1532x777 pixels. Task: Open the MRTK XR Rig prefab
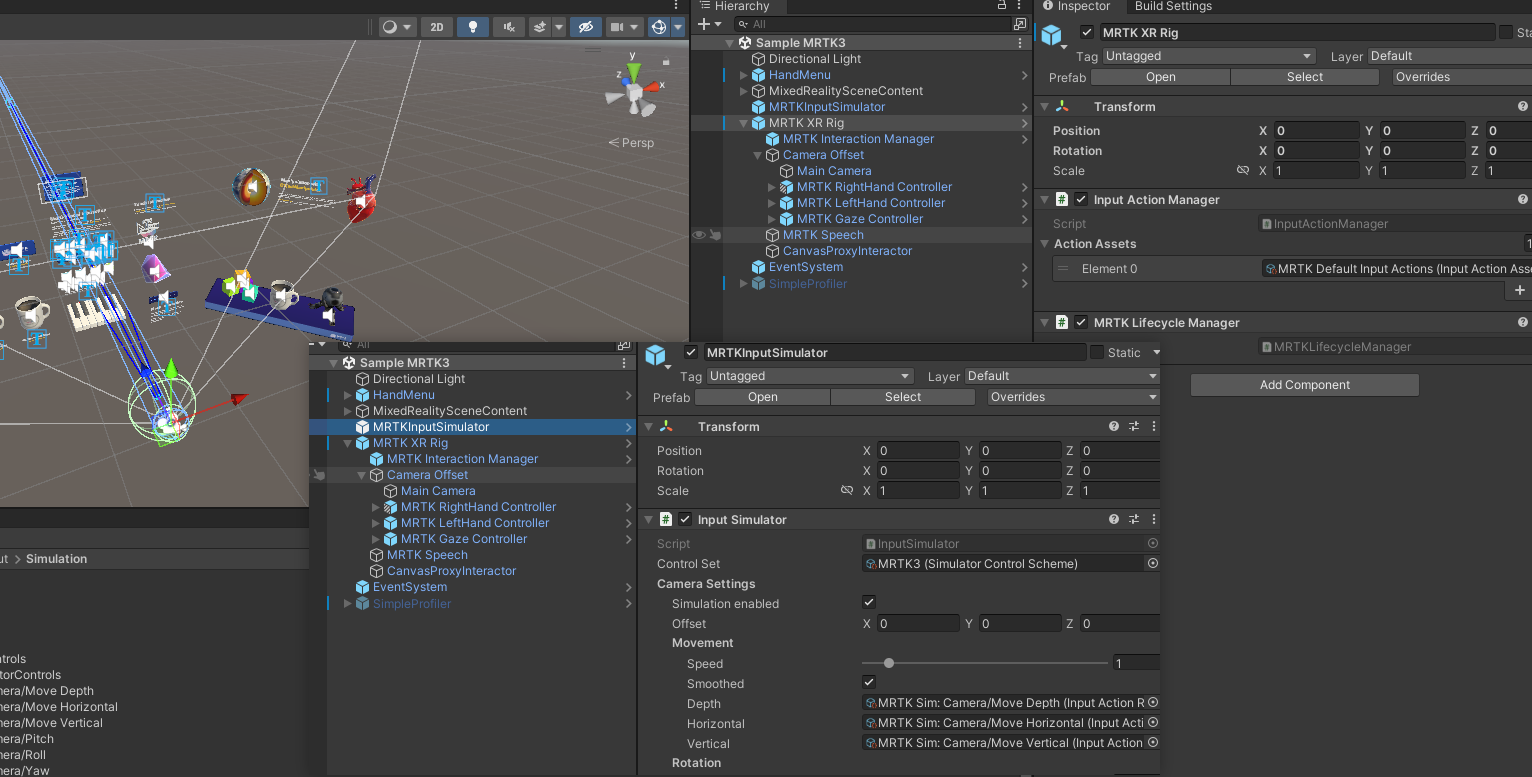pos(1160,76)
